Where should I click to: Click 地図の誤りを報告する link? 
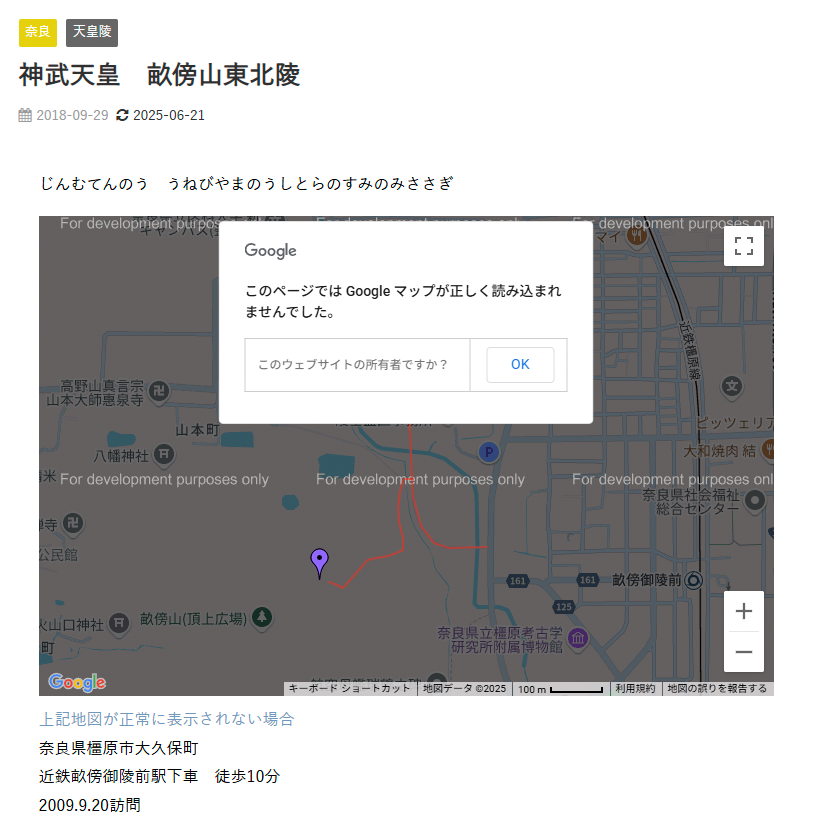[x=717, y=689]
